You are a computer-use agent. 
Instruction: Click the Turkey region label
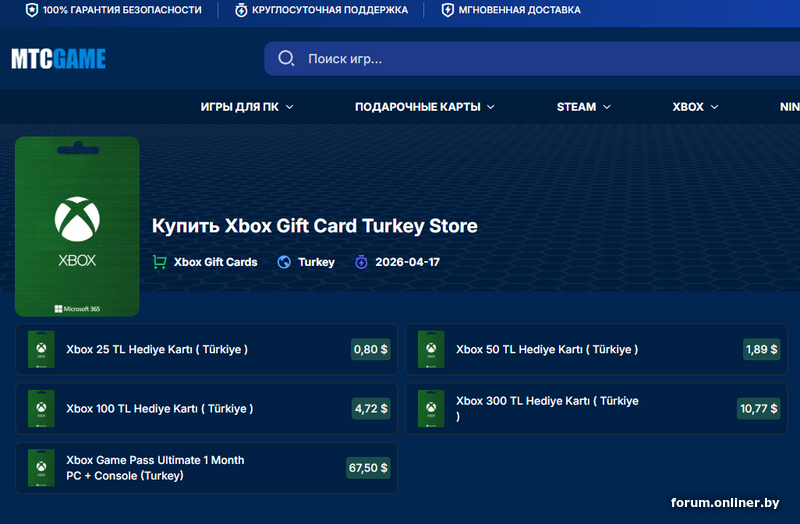tap(316, 262)
